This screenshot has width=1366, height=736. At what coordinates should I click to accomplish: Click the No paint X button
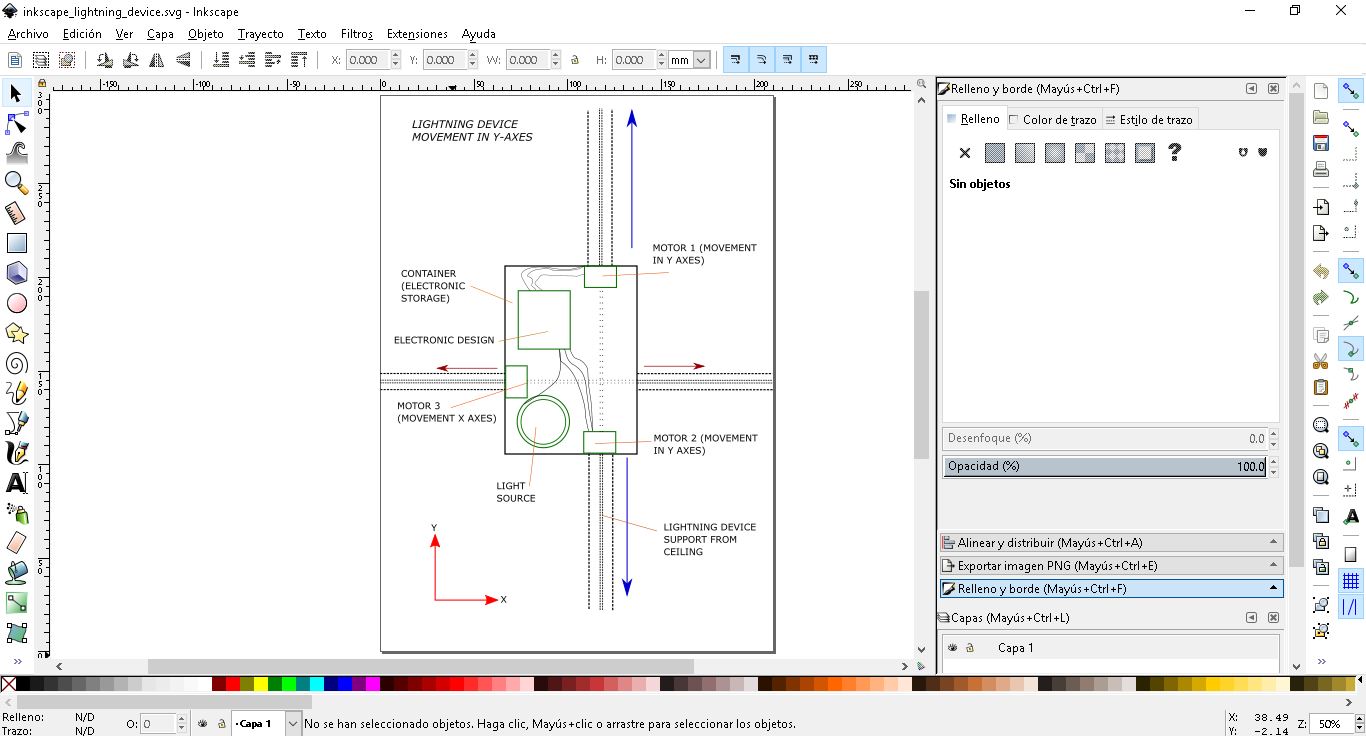(965, 153)
